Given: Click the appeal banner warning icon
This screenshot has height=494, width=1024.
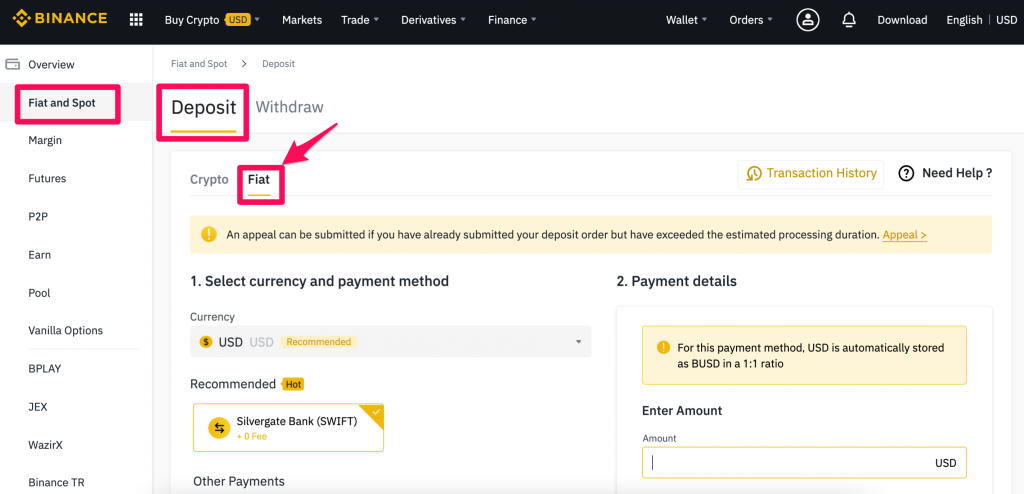Looking at the screenshot, I should (x=208, y=234).
